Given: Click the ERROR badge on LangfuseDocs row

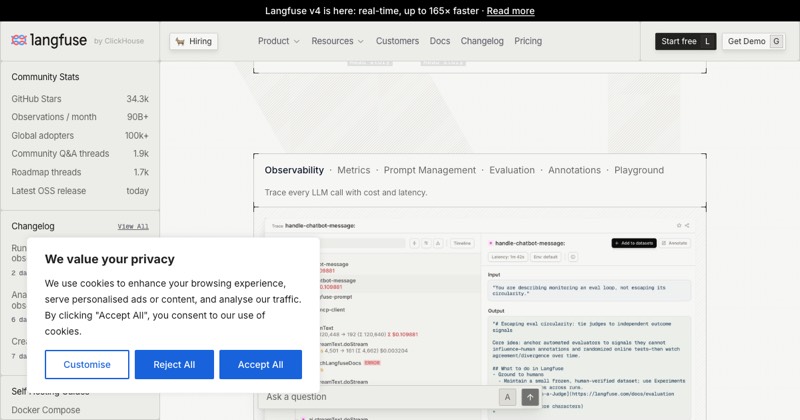Looking at the screenshot, I should 372,363.
